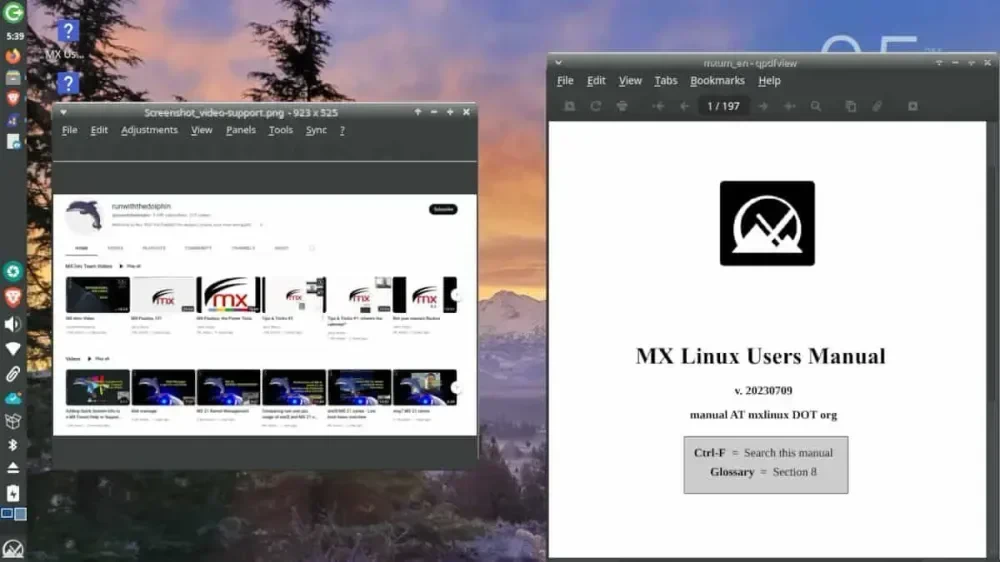
Task: Open the Sync menu in image viewer
Action: coord(316,130)
